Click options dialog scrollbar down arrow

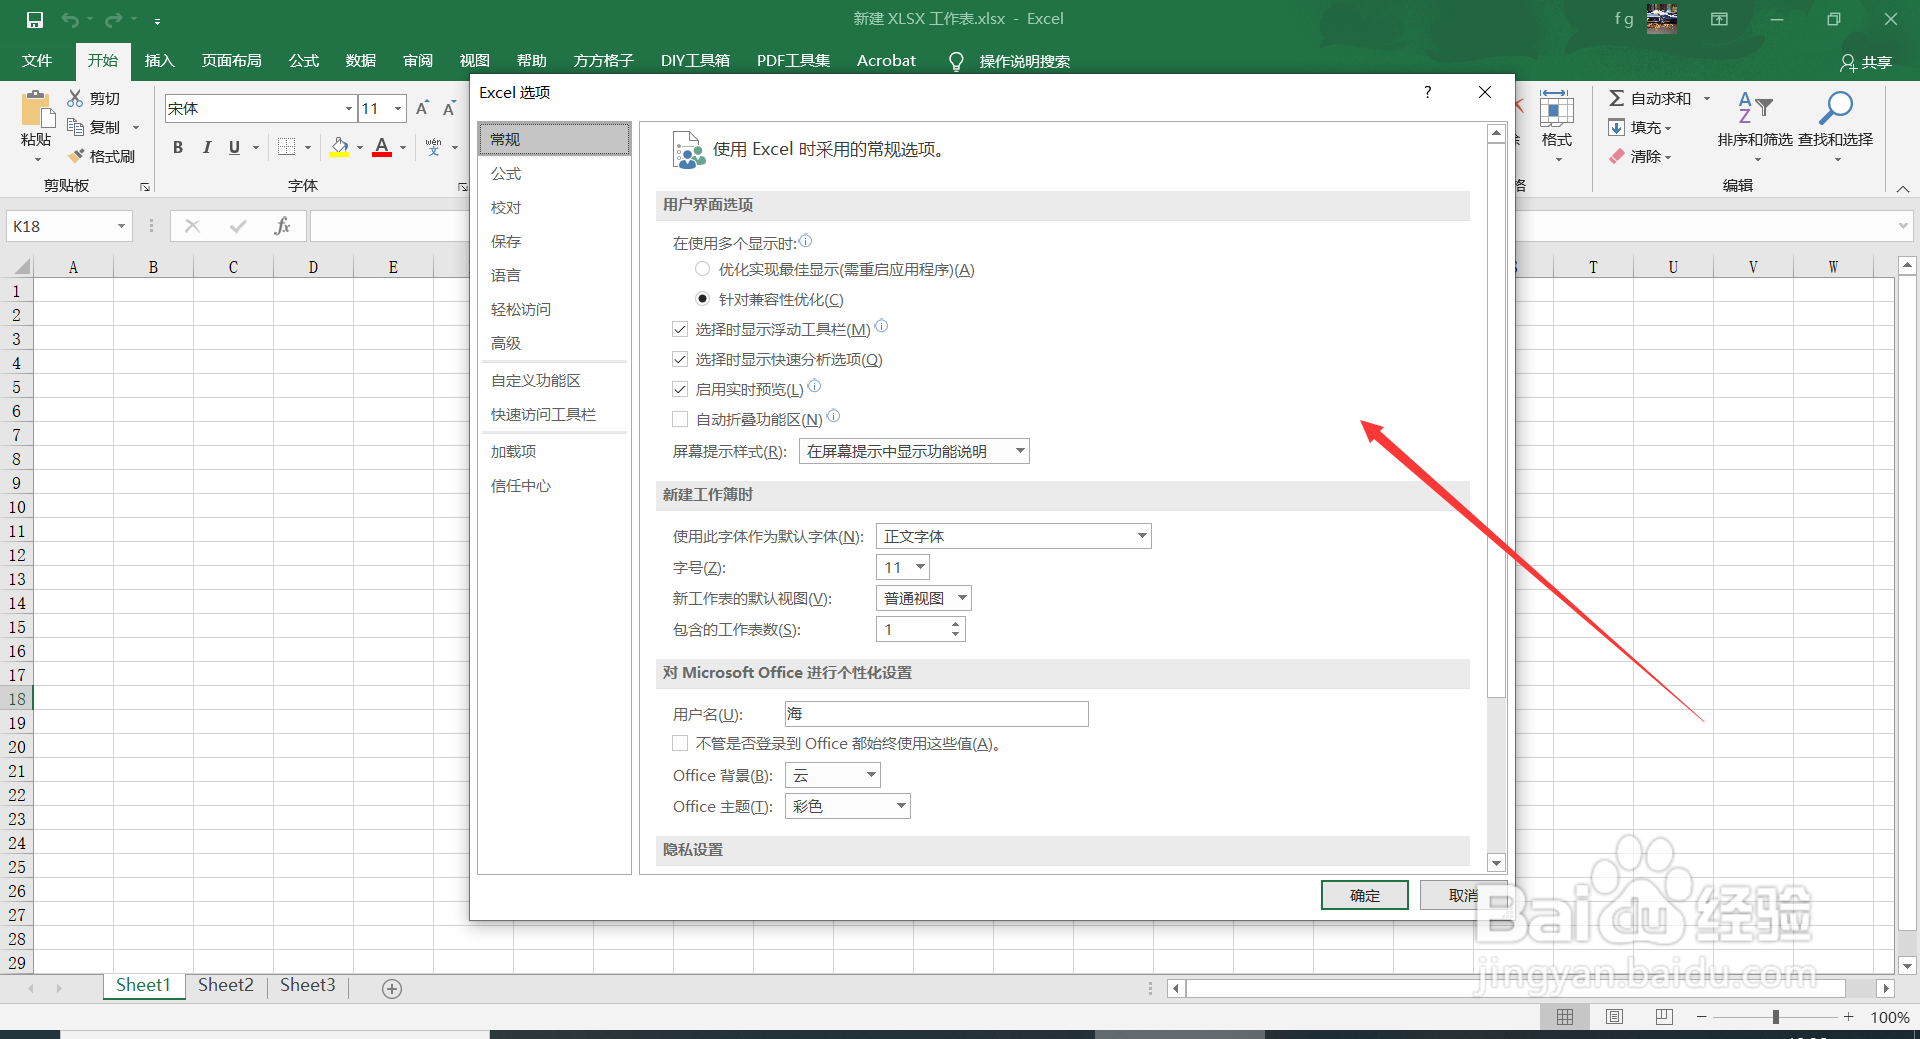point(1496,863)
